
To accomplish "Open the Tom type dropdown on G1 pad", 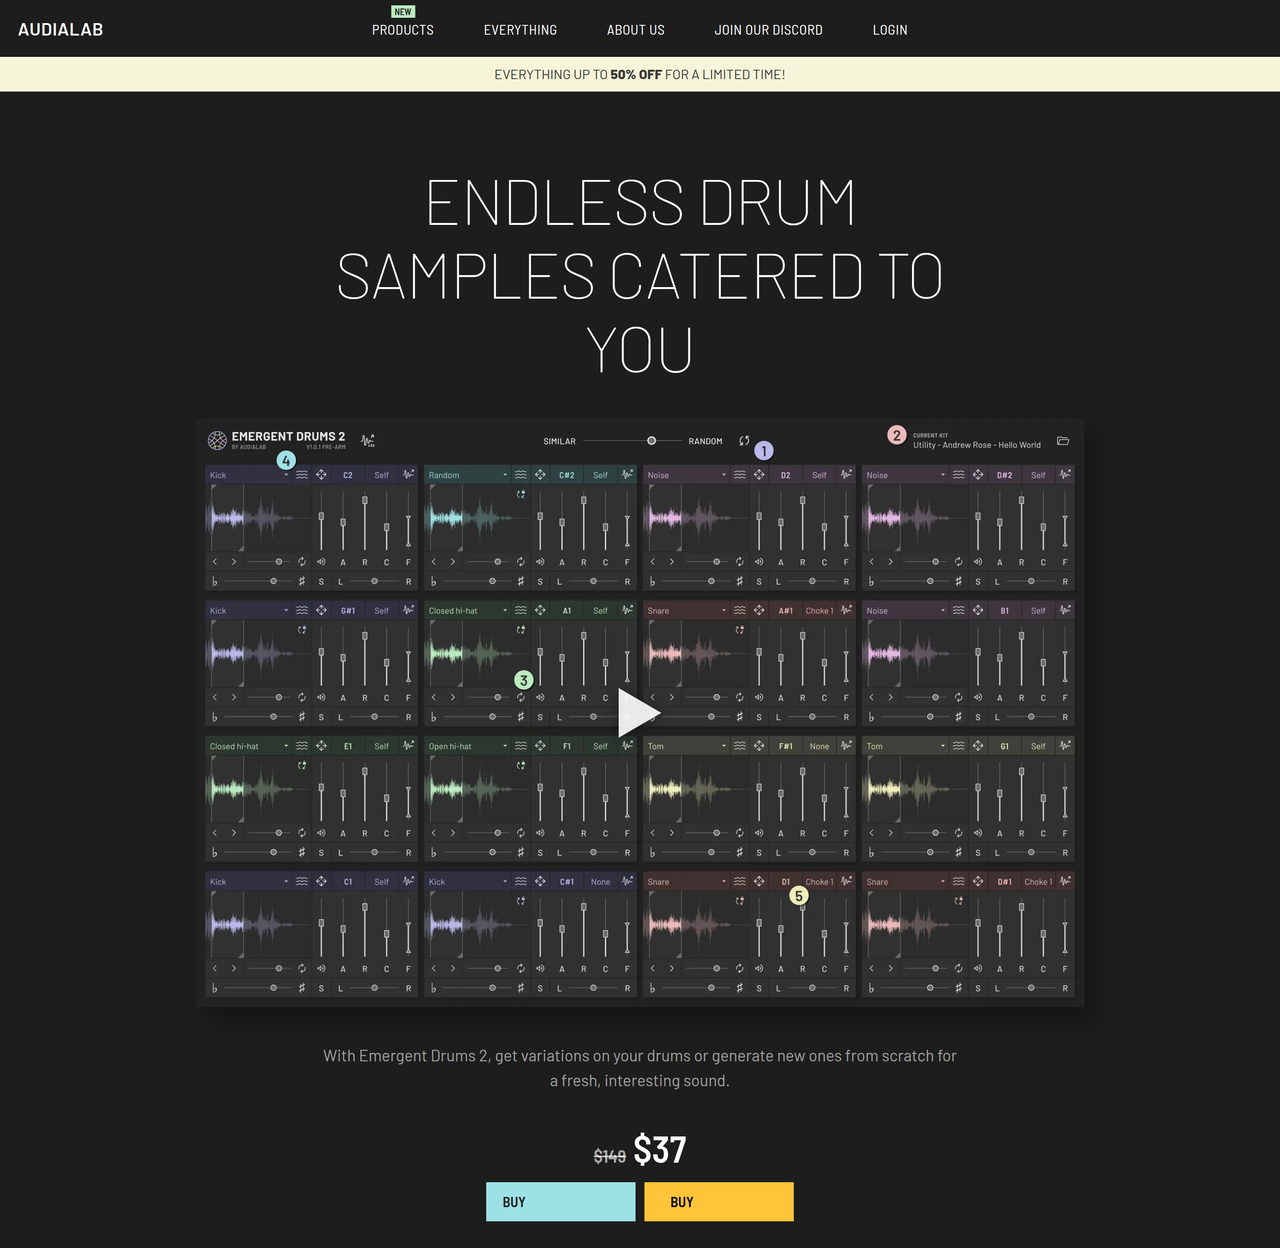I will point(906,746).
